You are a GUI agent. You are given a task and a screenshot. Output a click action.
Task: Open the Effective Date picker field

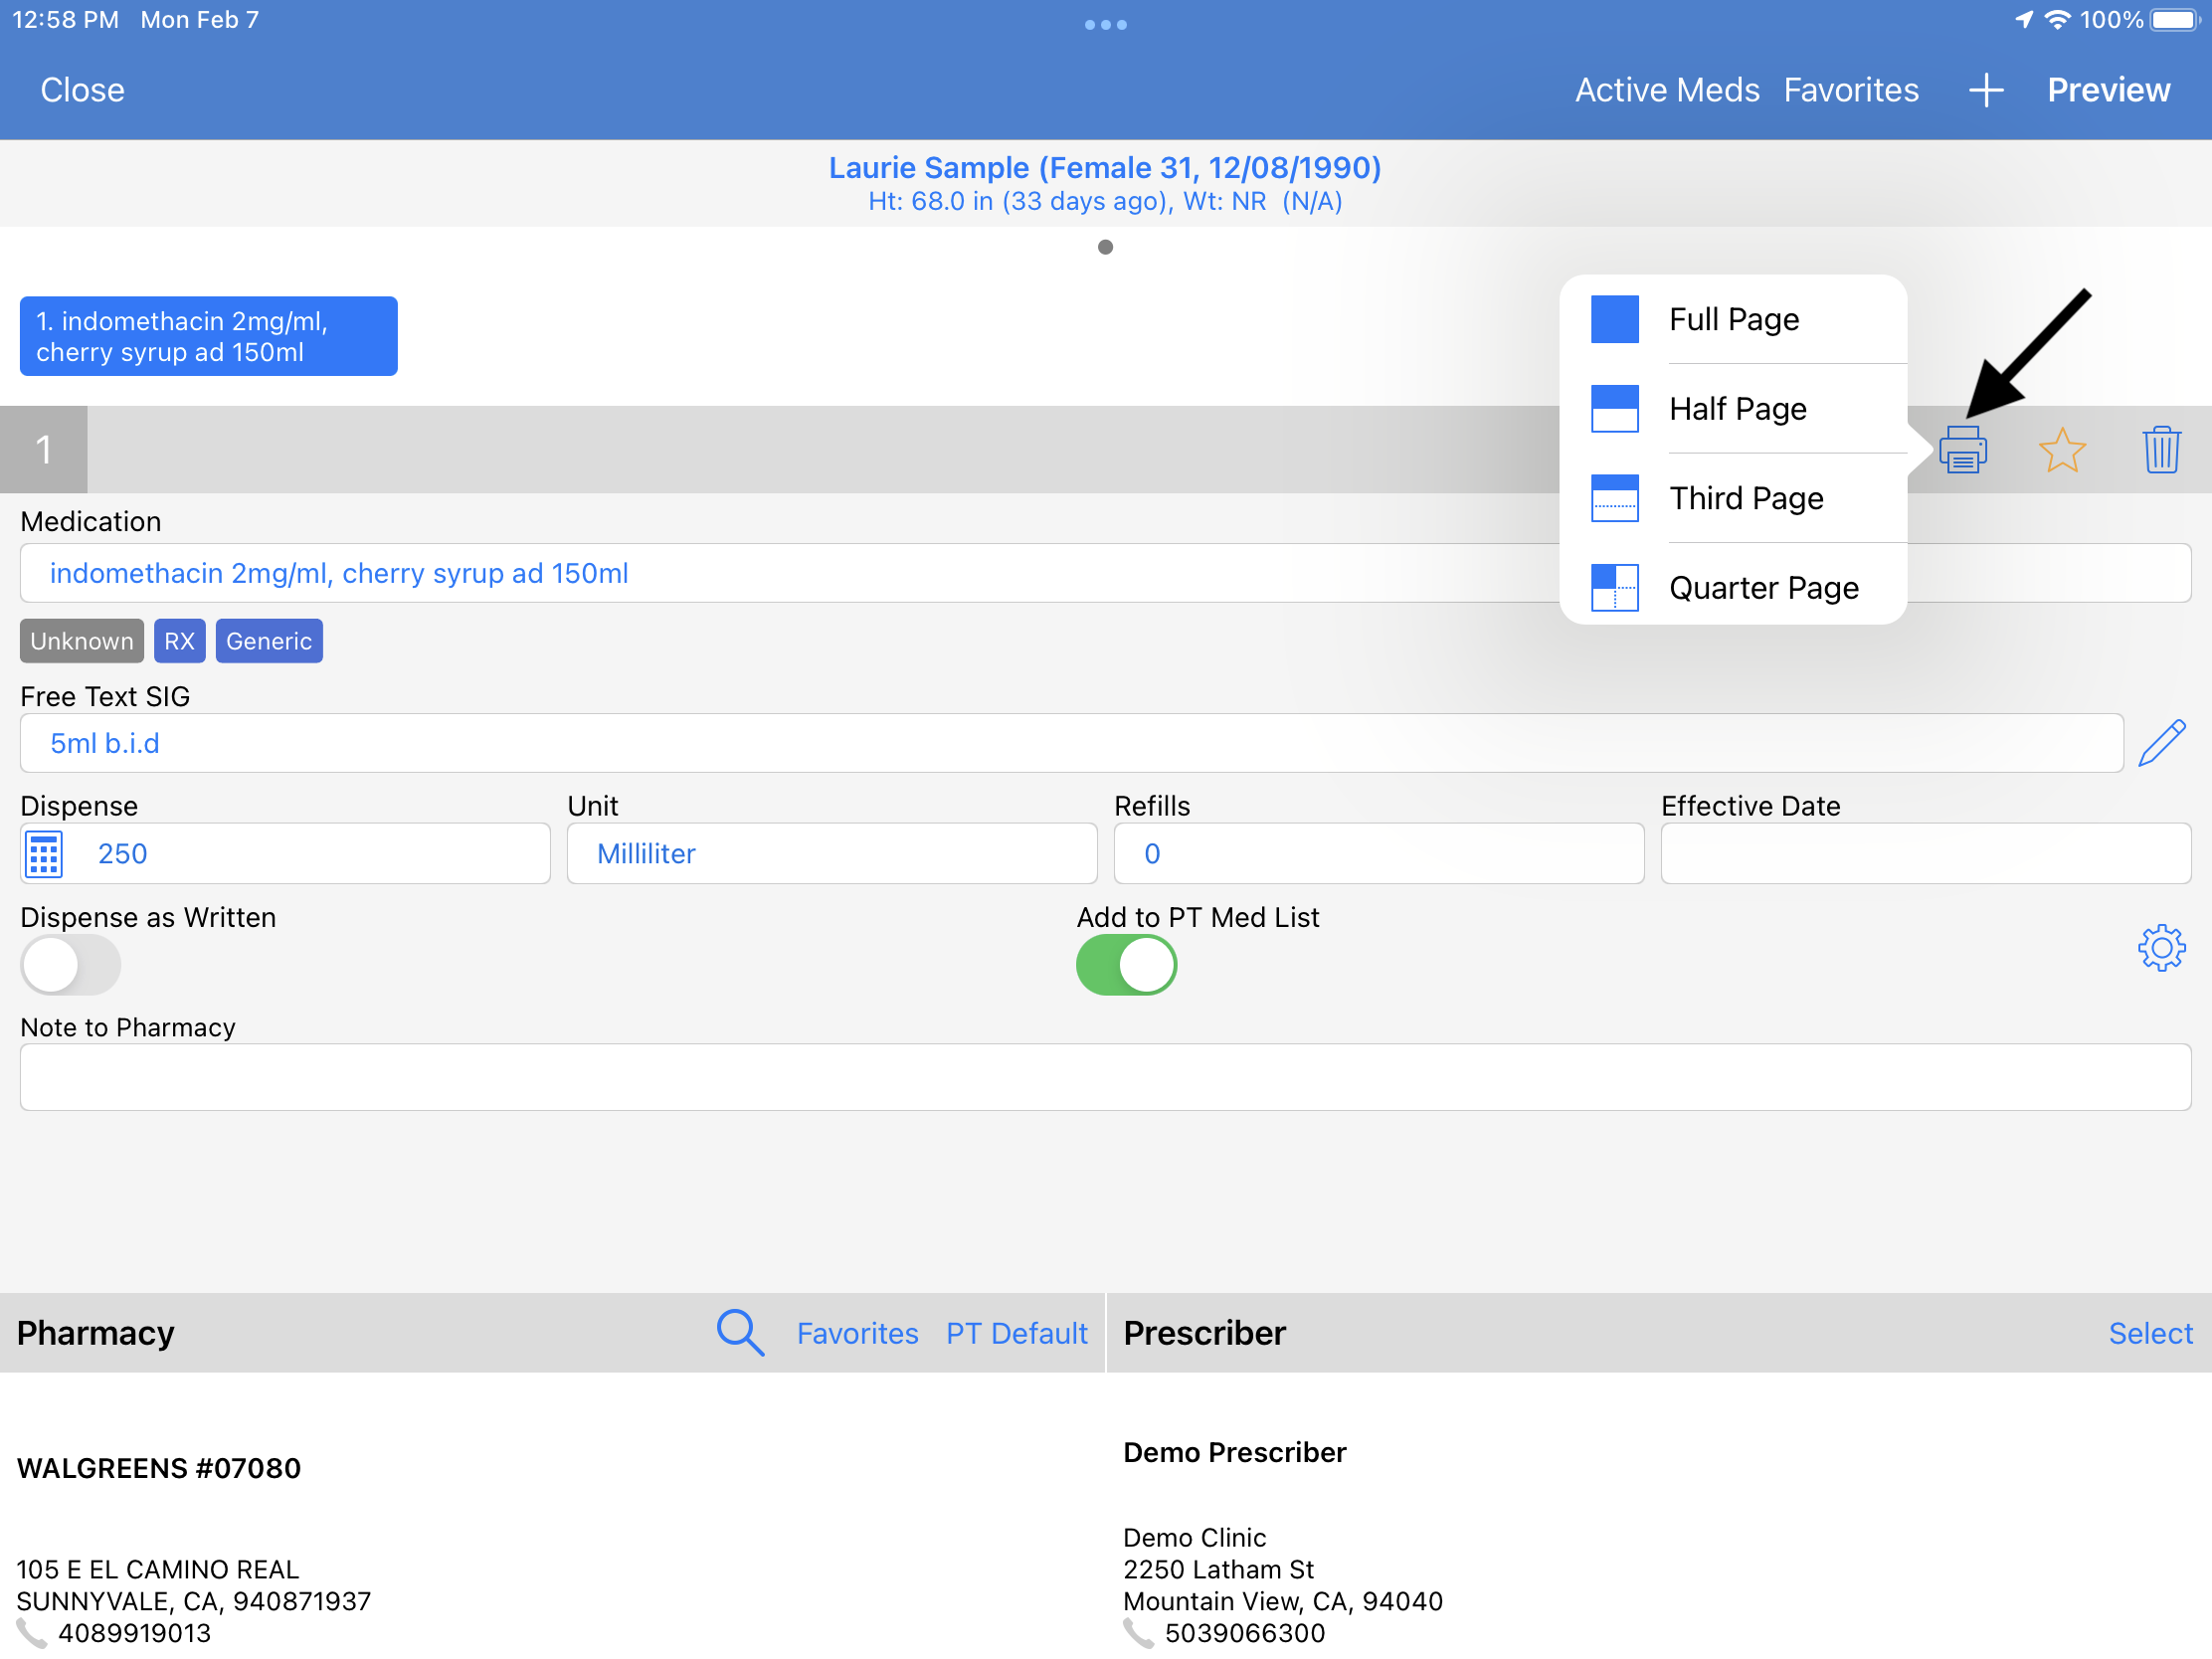coord(1925,854)
